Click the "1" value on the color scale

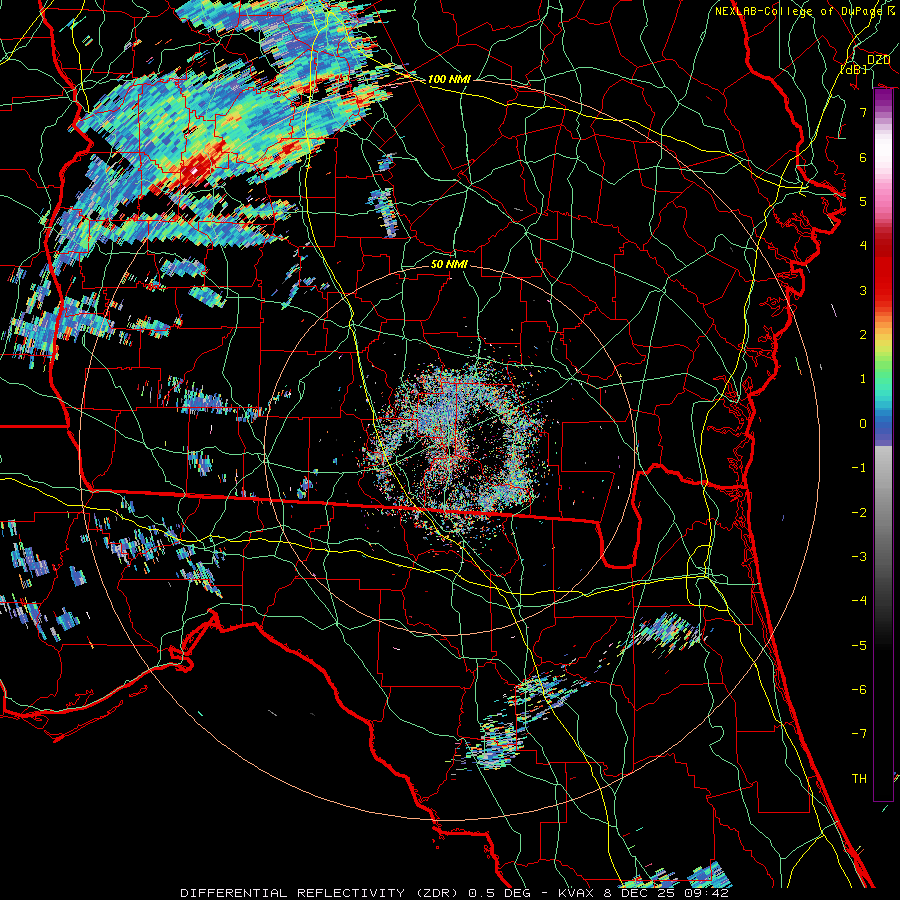863,379
